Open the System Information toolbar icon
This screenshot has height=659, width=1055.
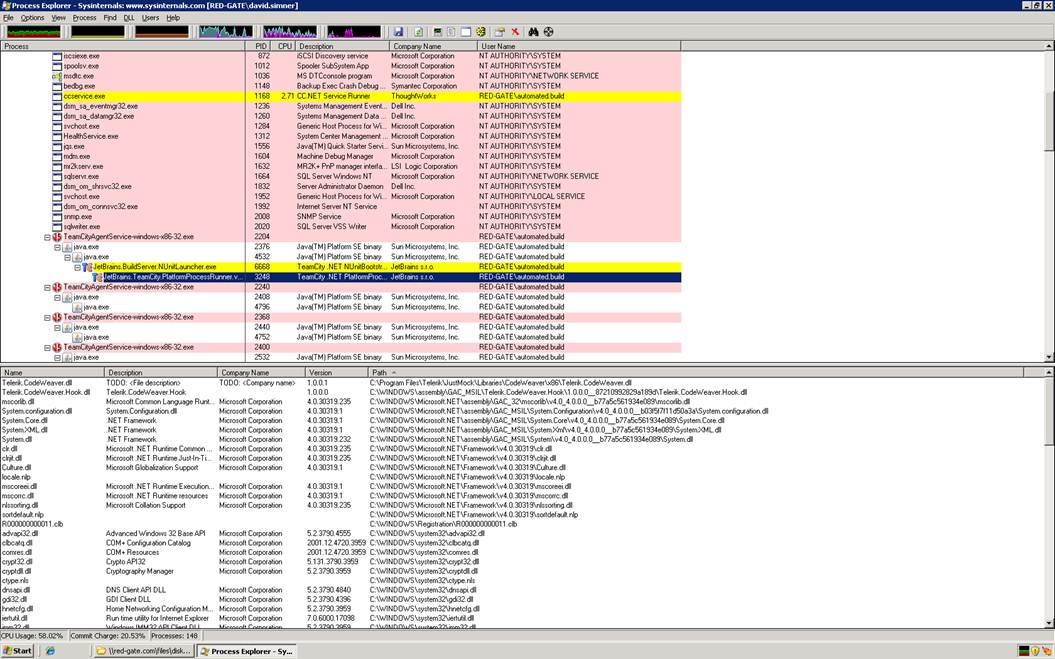click(437, 32)
